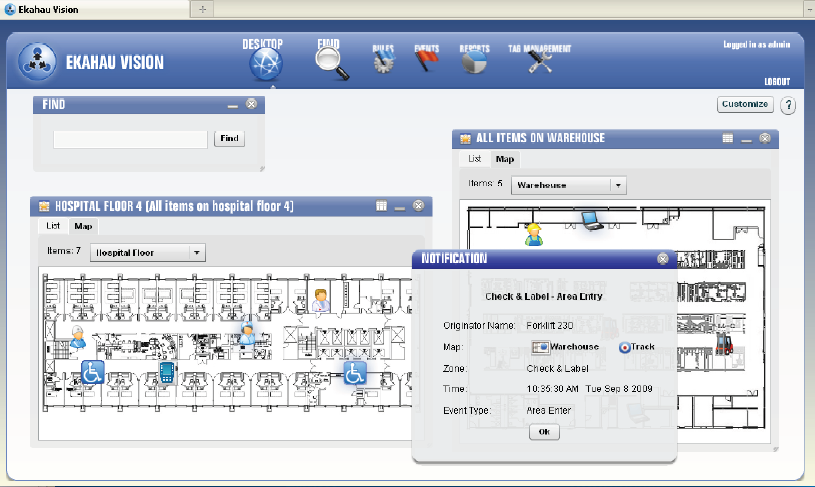The image size is (815, 487).
Task: Open Tag Management tools icon
Action: [x=540, y=63]
